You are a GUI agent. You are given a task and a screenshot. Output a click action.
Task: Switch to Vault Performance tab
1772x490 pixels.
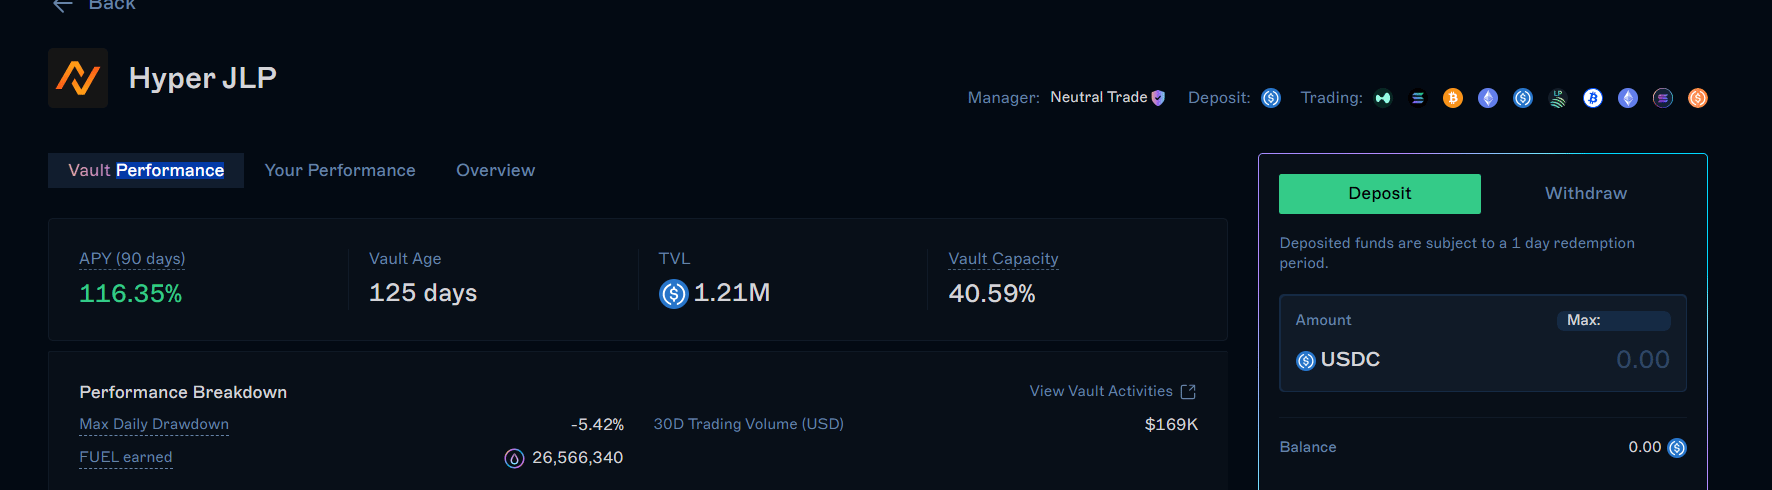coord(146,171)
